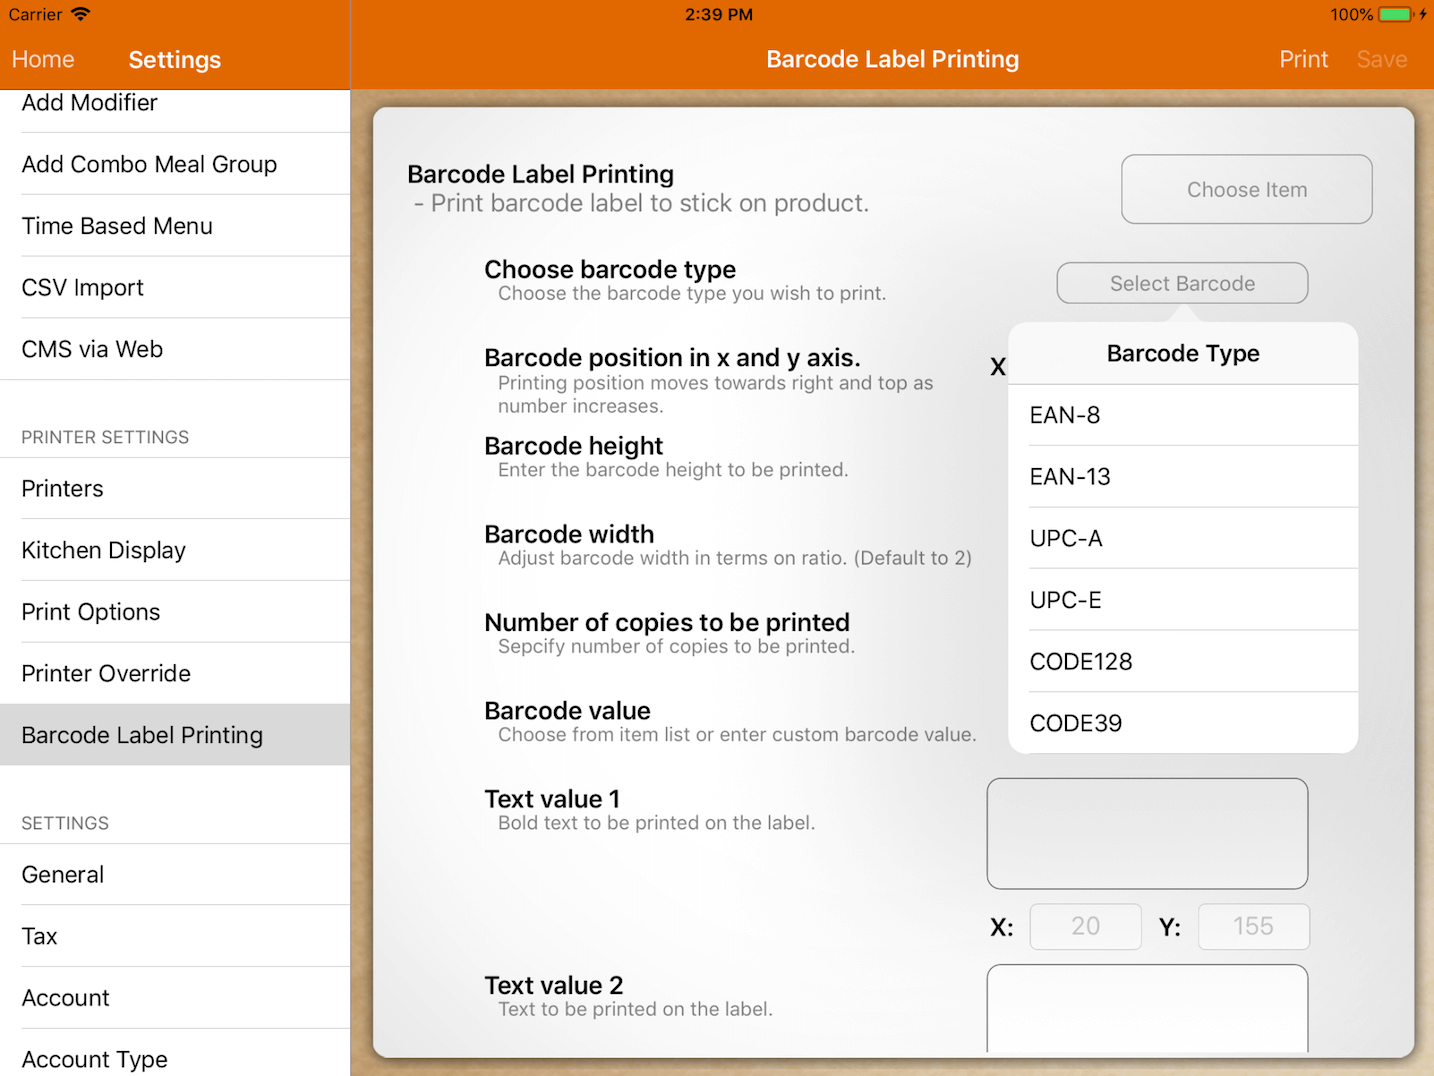Viewport: 1434px width, 1076px height.
Task: Tap the Wi-Fi status icon
Action: click(x=81, y=14)
